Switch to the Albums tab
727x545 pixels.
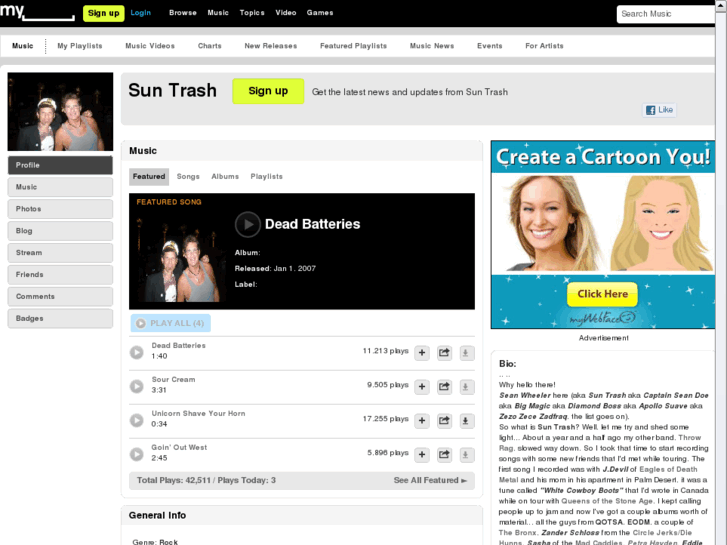pyautogui.click(x=225, y=177)
